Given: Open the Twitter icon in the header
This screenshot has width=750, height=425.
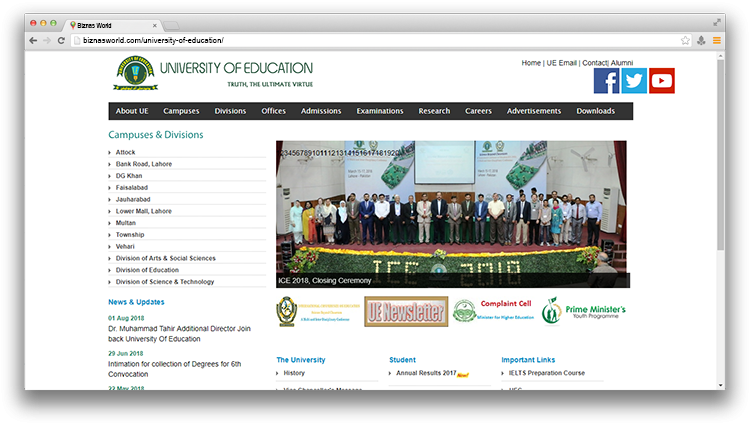Looking at the screenshot, I should (x=634, y=81).
